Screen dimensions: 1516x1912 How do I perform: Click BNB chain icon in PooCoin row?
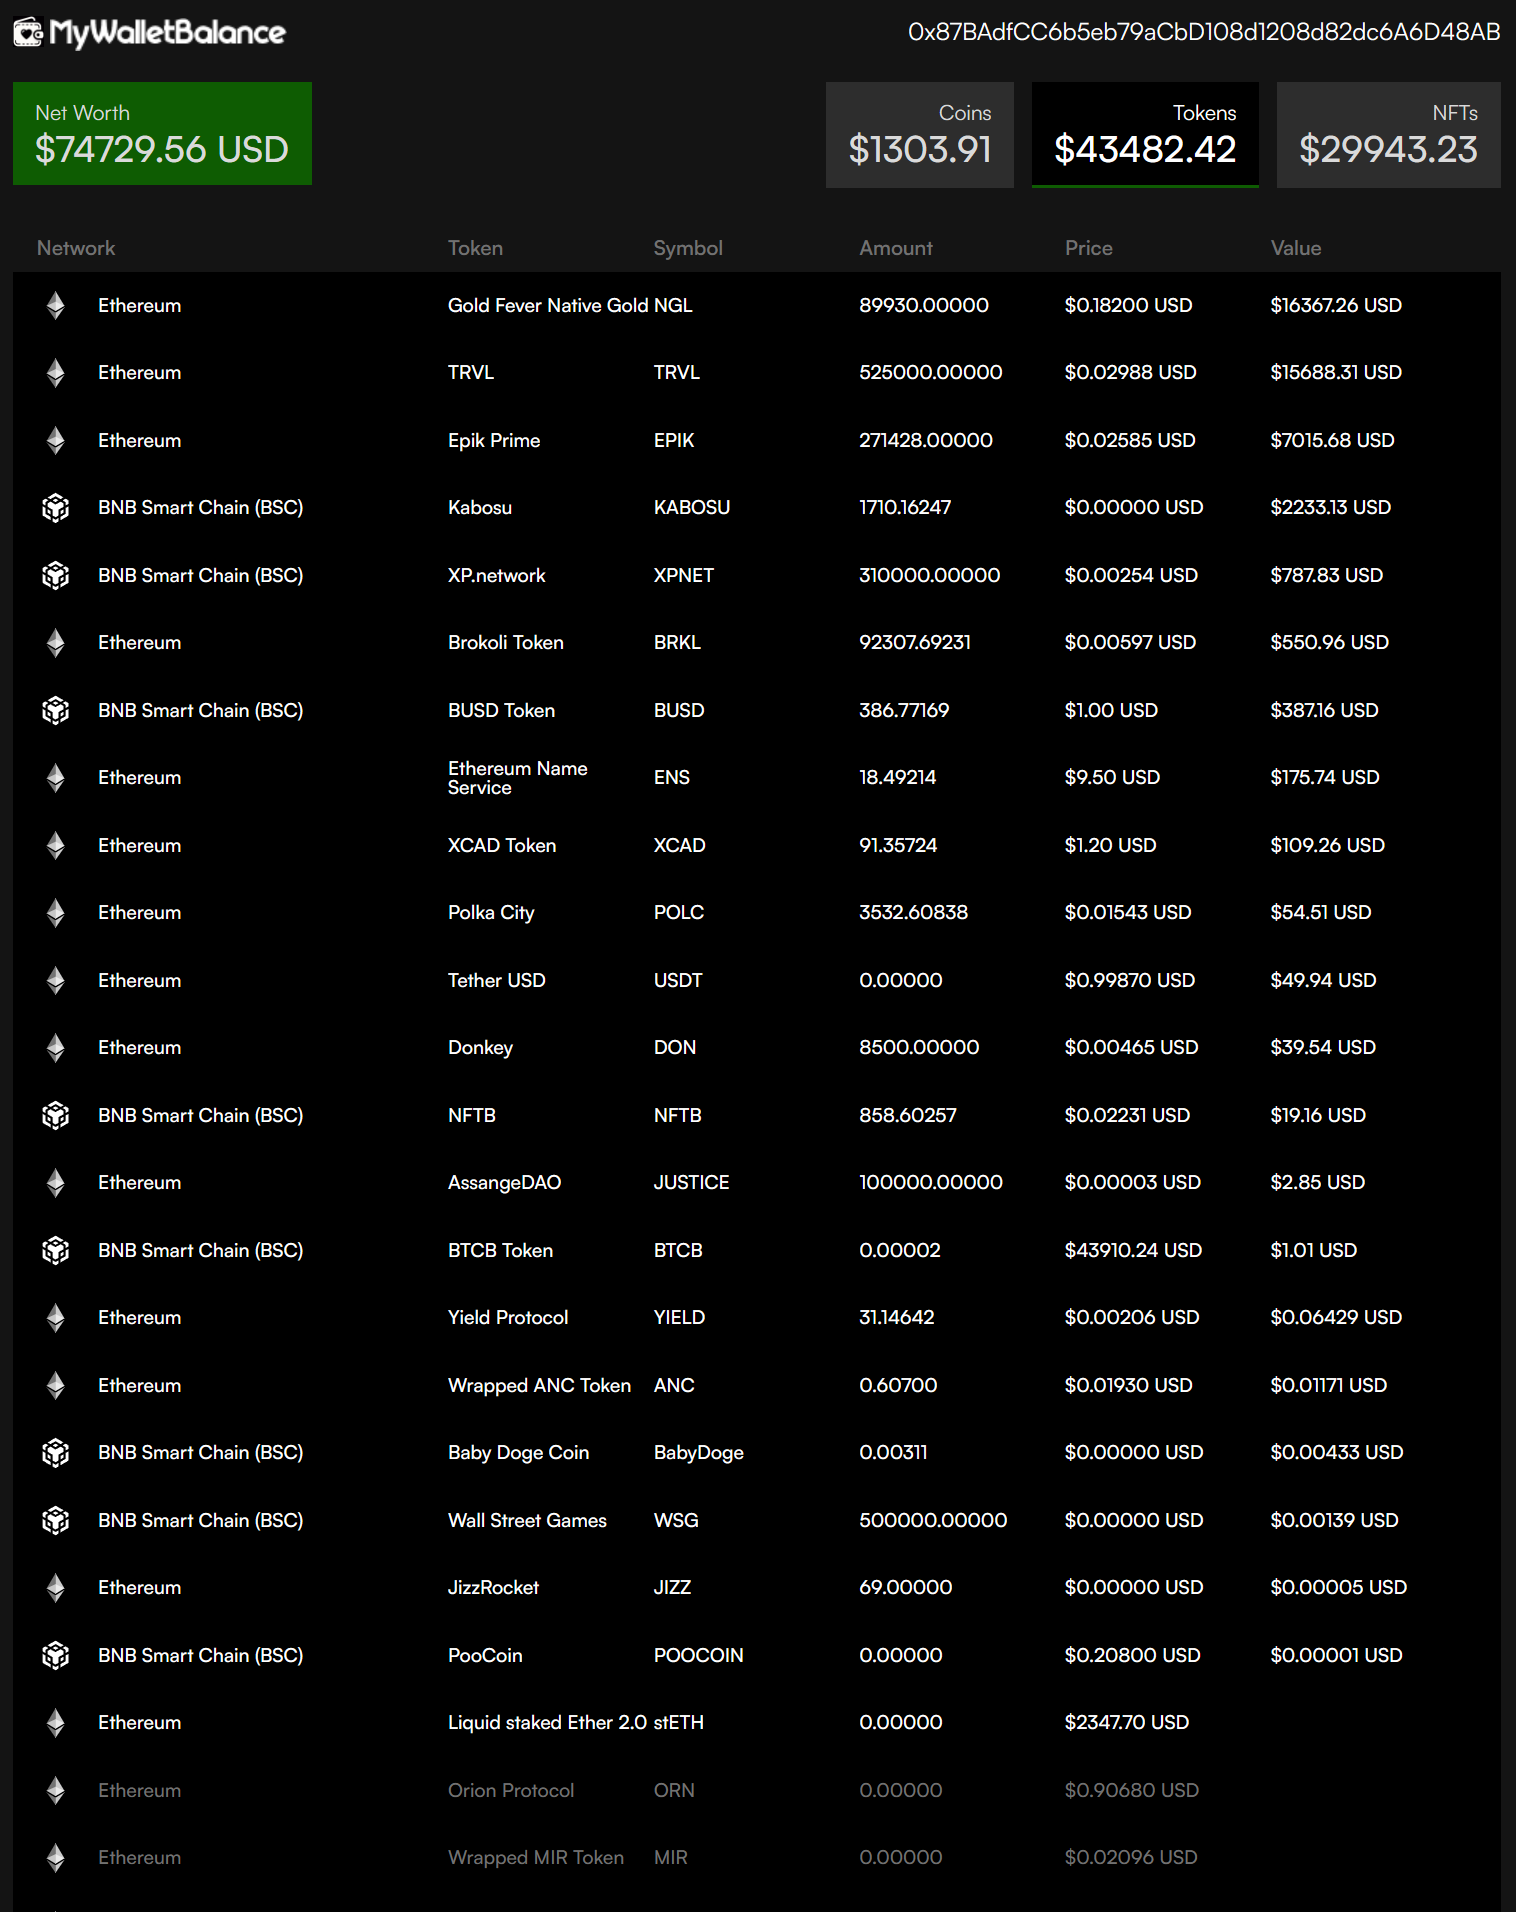coord(56,1655)
